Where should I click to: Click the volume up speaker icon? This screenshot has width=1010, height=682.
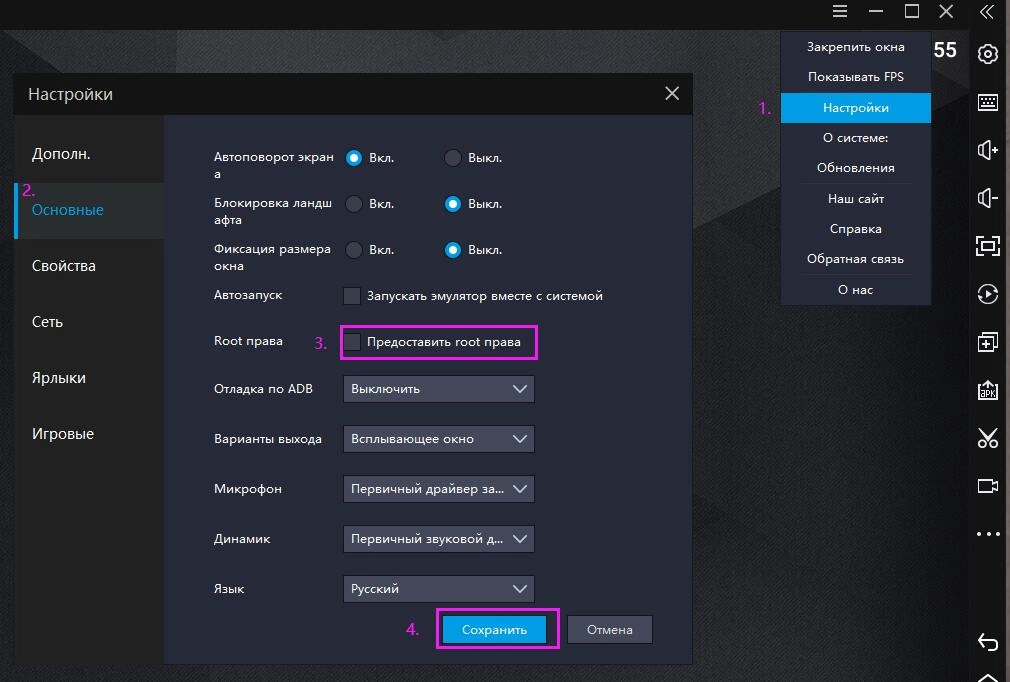988,150
